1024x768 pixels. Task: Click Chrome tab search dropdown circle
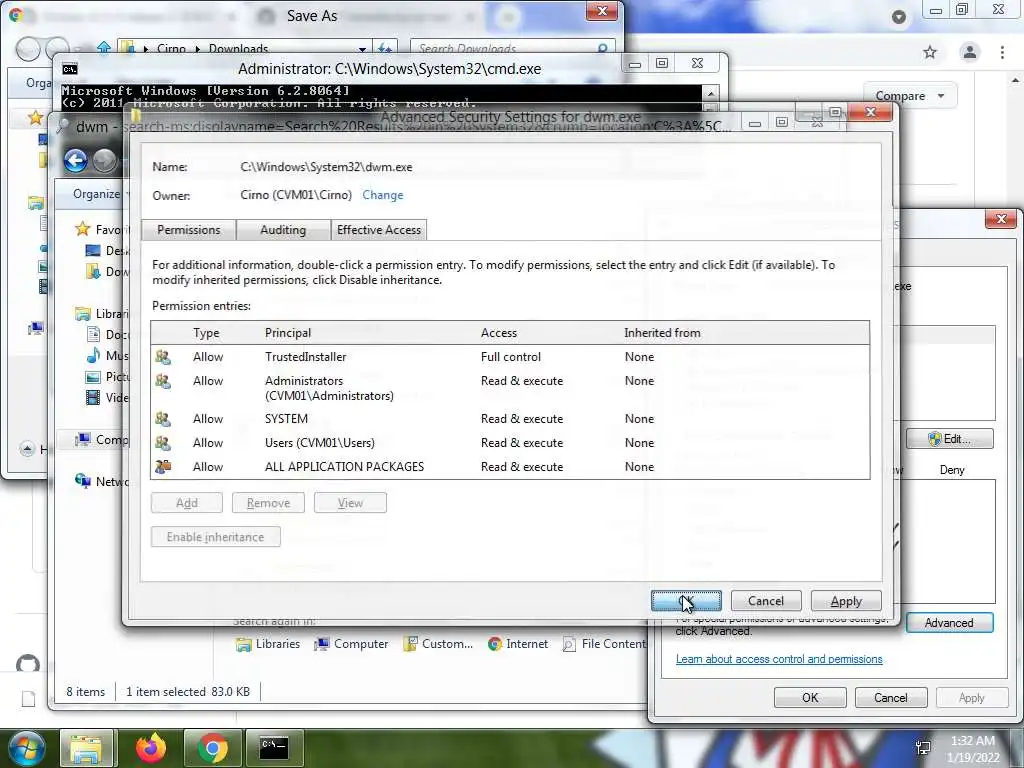point(899,17)
